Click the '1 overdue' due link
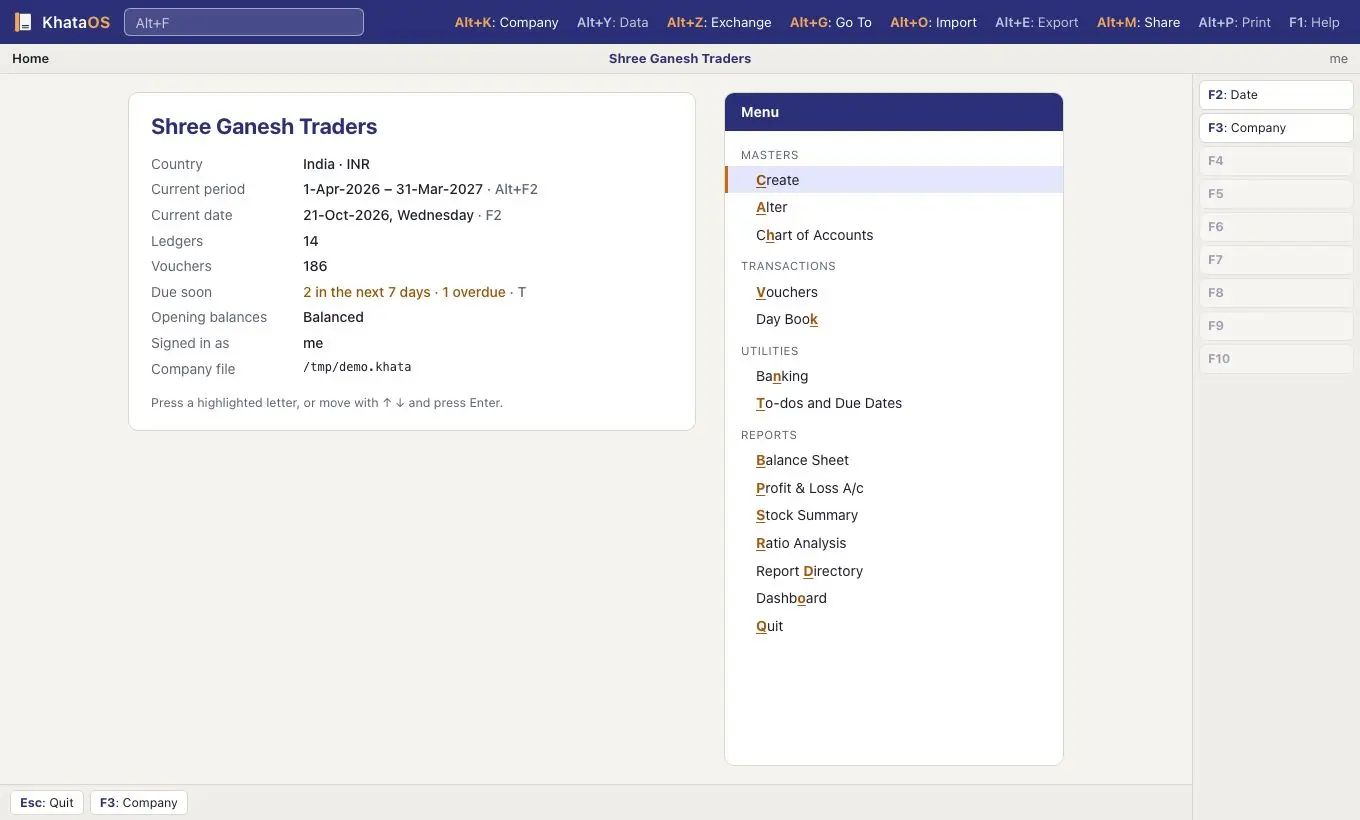Image resolution: width=1360 pixels, height=820 pixels. click(x=474, y=292)
